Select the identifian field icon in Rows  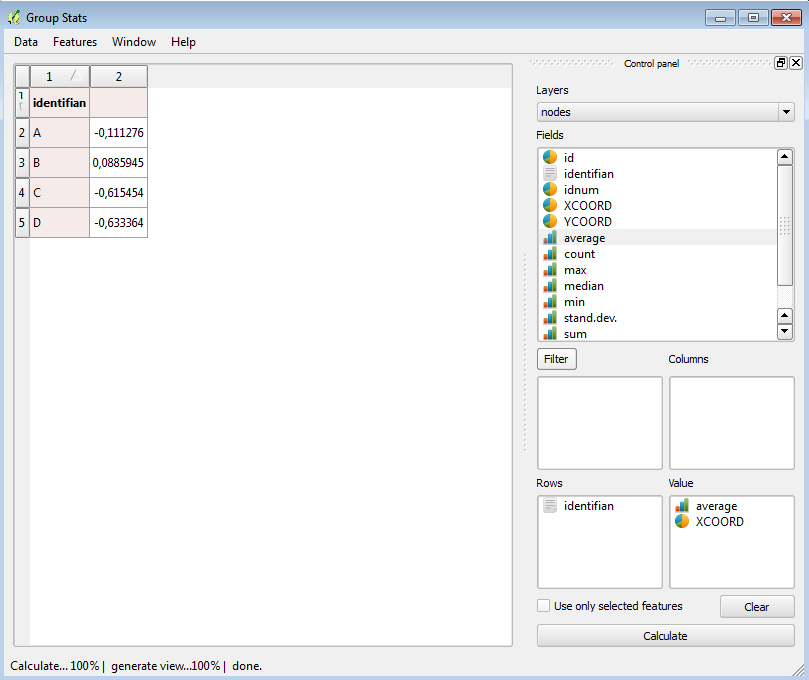(550, 505)
